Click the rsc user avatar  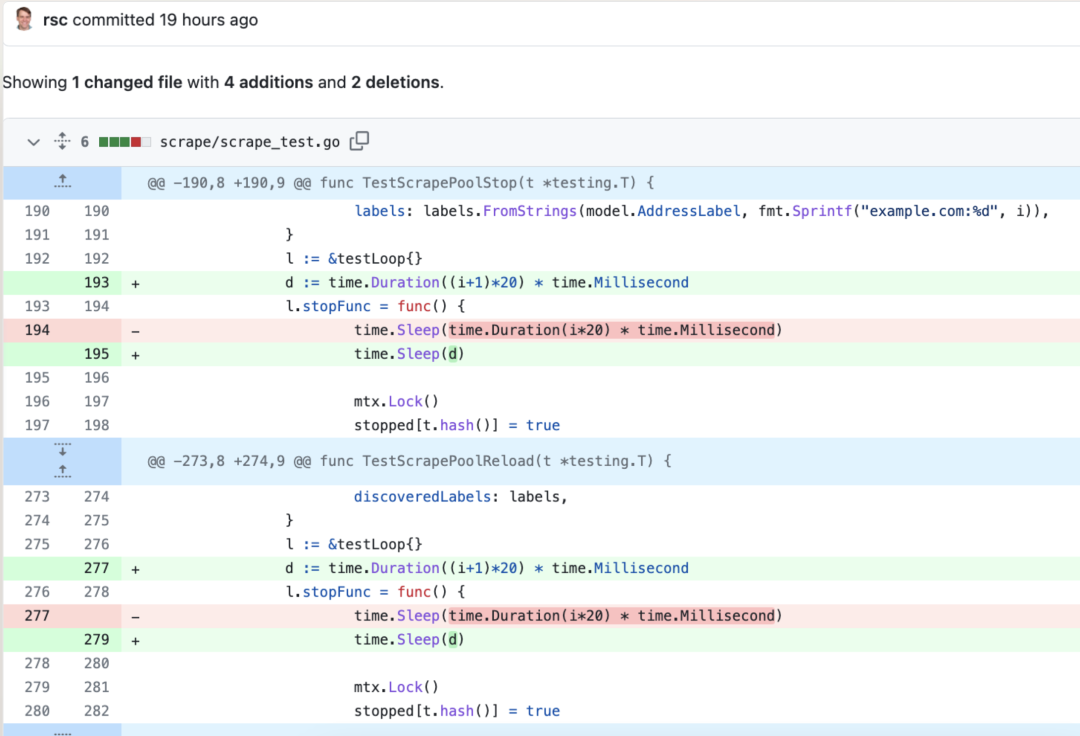coord(25,19)
